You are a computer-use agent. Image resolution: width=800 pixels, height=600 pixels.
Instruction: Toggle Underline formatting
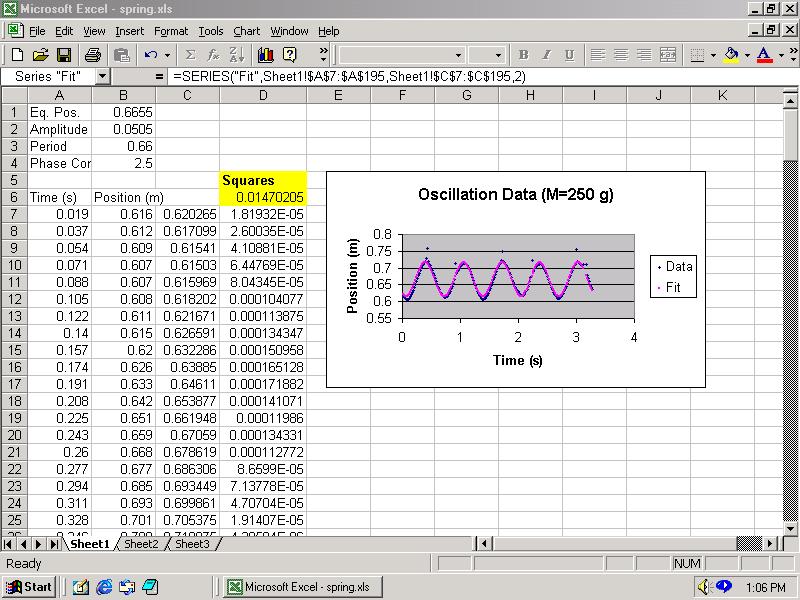(x=569, y=55)
